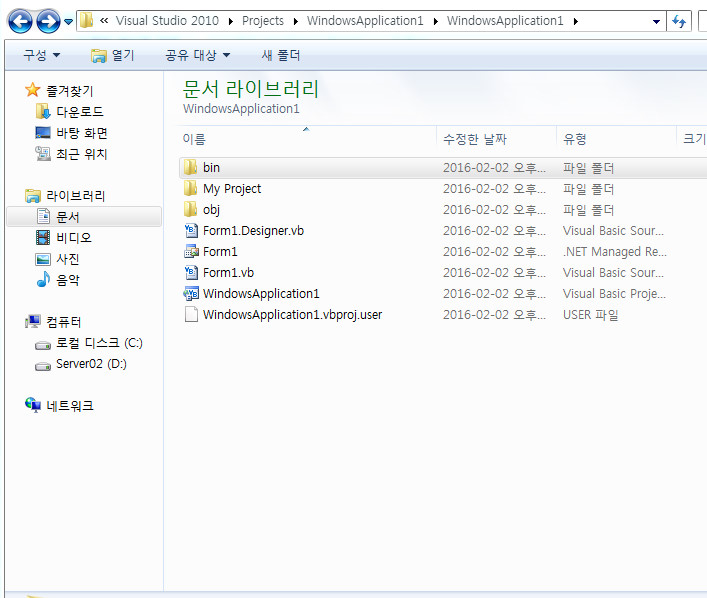Click the Back navigation arrow
707x598 pixels.
pos(20,21)
